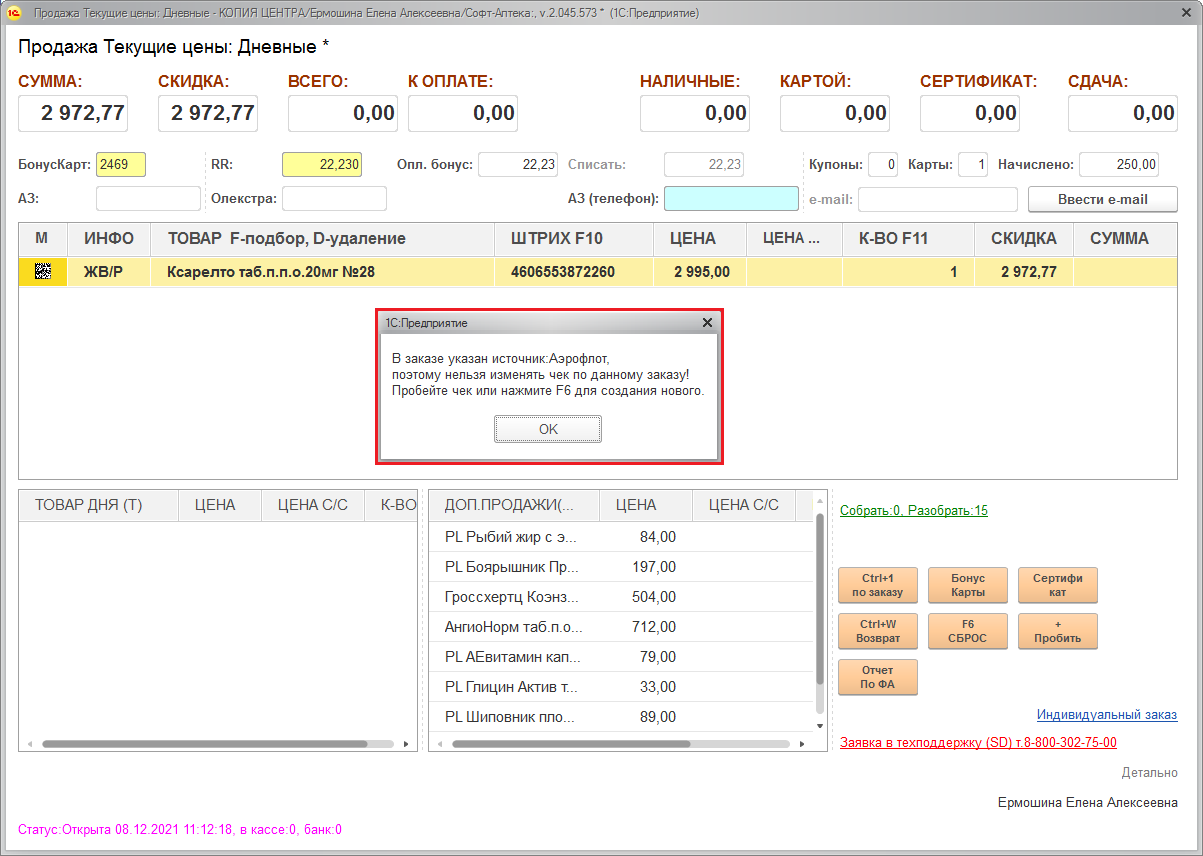The height and width of the screenshot is (856, 1203).
Task: Close the 1С:Предприятие message dialog
Action: pos(707,323)
